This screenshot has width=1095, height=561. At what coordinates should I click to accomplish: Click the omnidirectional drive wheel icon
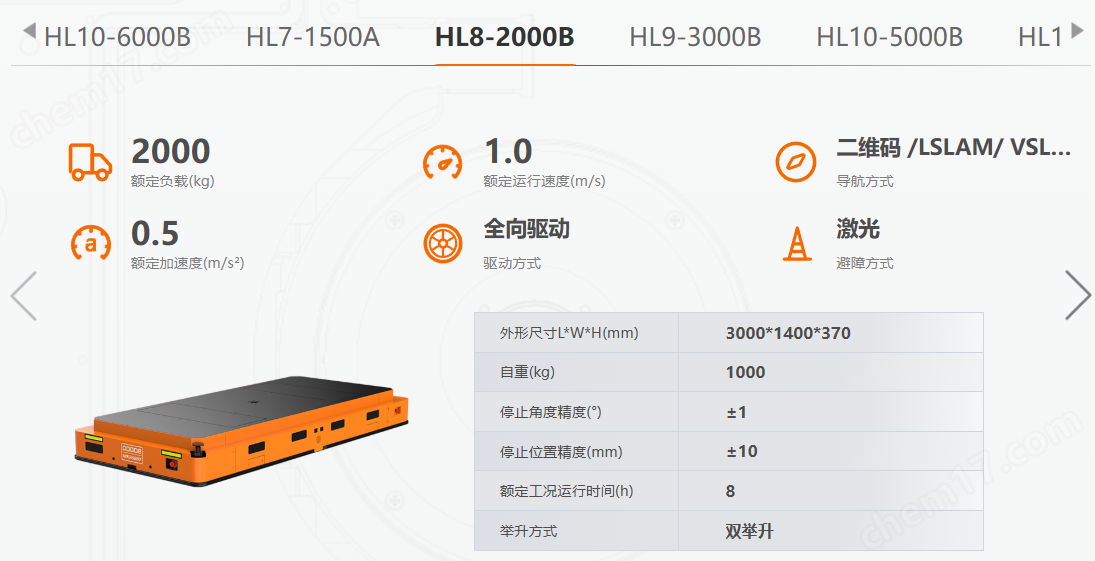(443, 244)
